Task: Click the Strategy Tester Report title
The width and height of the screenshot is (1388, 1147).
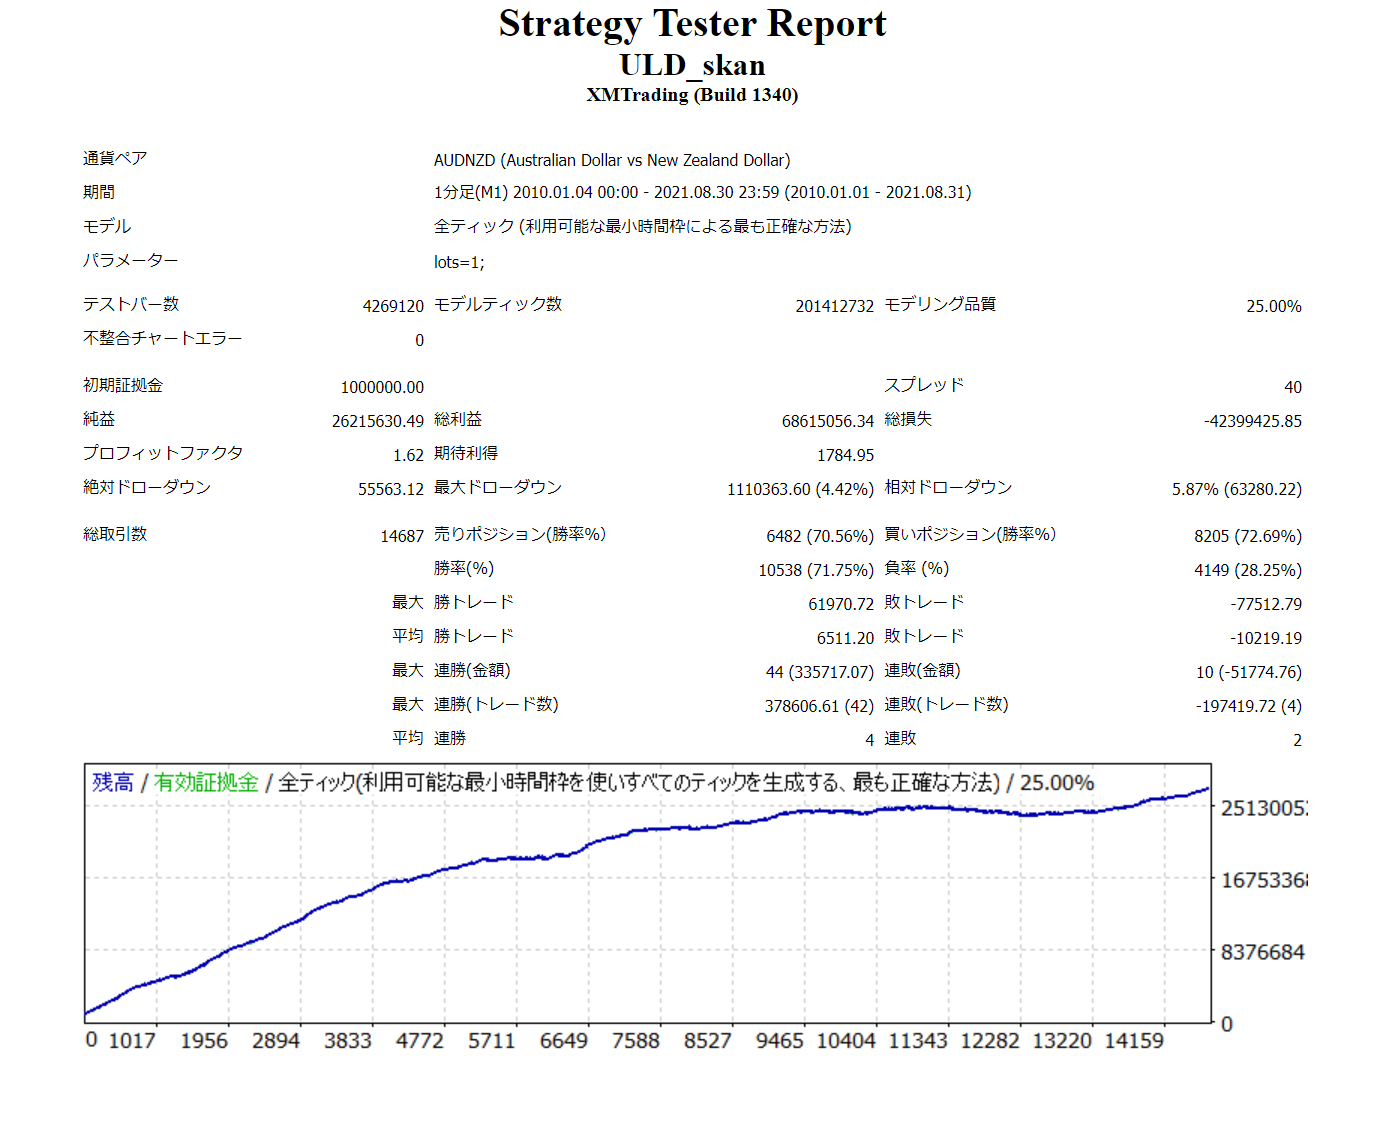Action: point(692,24)
